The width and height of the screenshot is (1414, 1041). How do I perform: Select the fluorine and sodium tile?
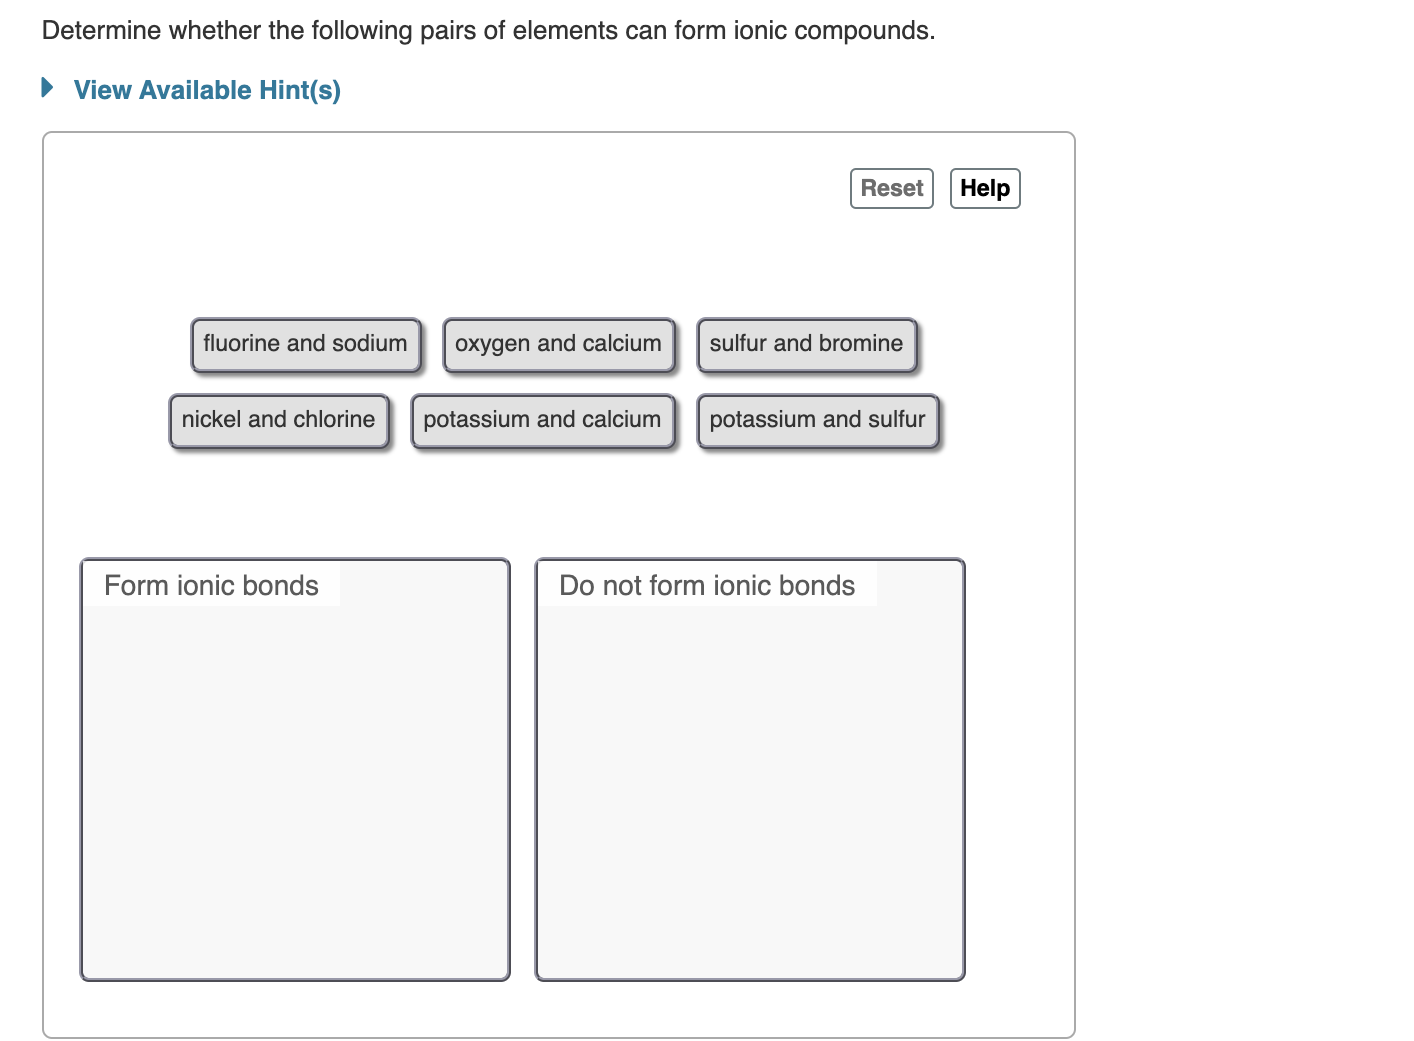[305, 343]
